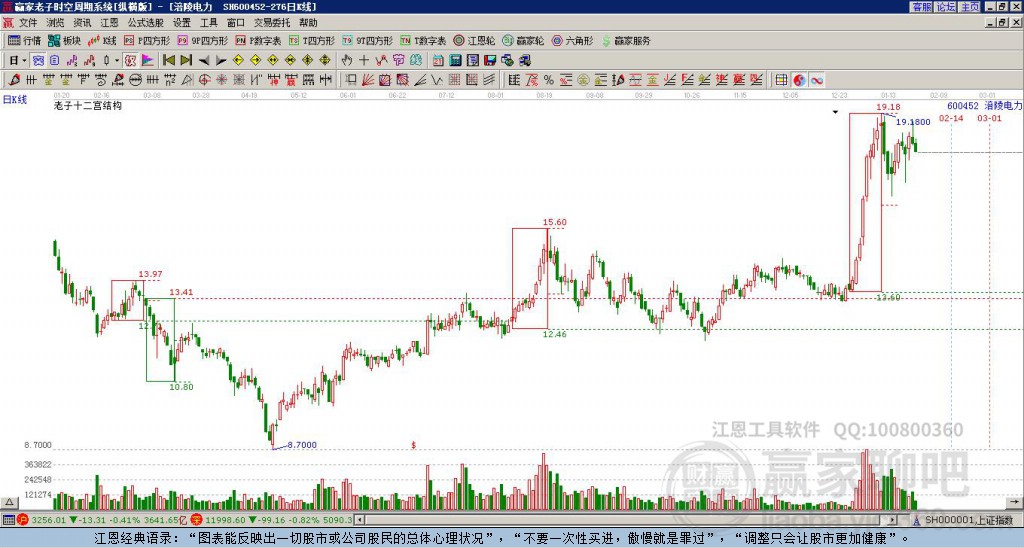Click the right-arrow expander beside volume panel
Screen dimensions: 1024x548
pos(1015,502)
